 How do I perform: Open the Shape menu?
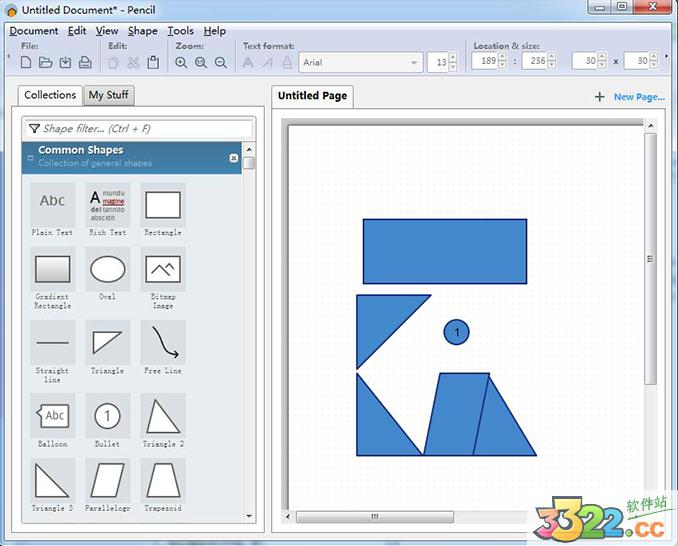click(x=142, y=31)
